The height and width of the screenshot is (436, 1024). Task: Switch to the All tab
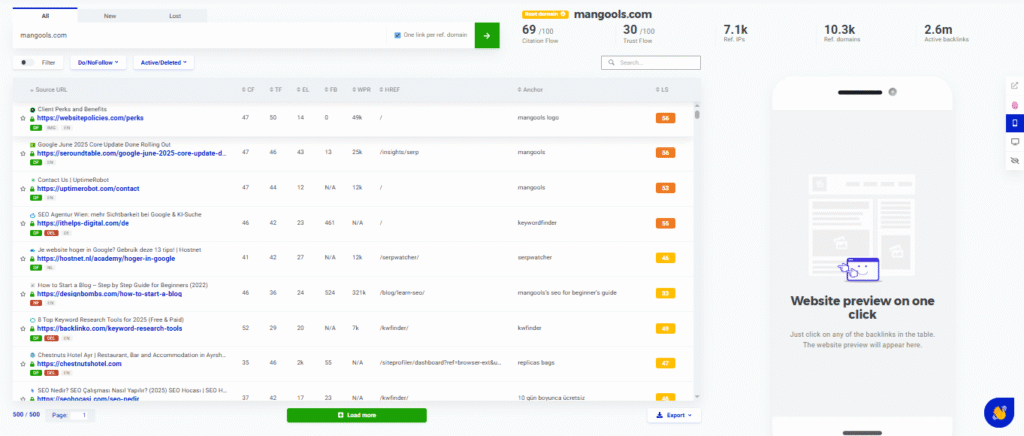tap(45, 16)
